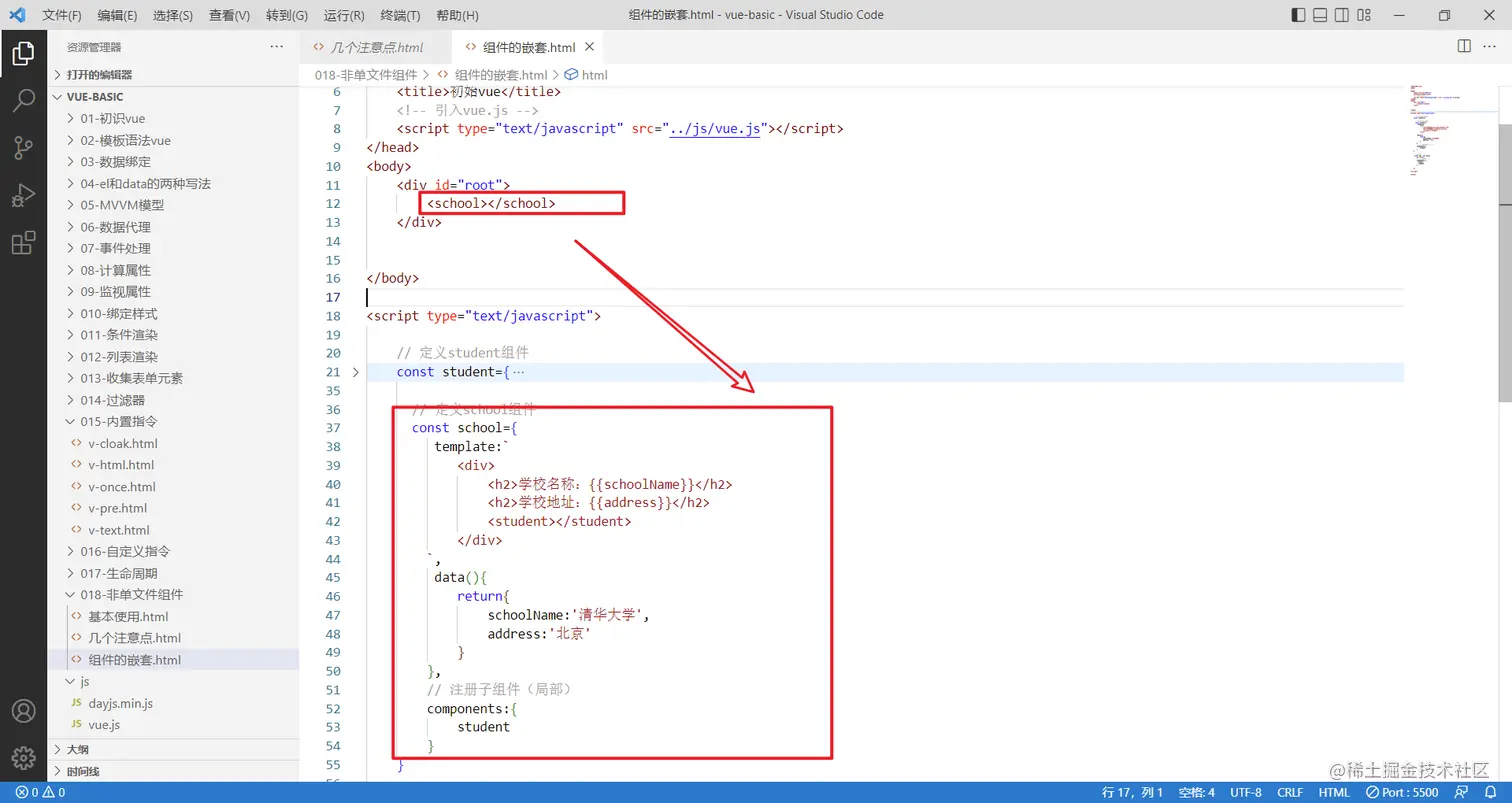Open v-pre.html file
Viewport: 1512px width, 803px height.
pos(173,508)
